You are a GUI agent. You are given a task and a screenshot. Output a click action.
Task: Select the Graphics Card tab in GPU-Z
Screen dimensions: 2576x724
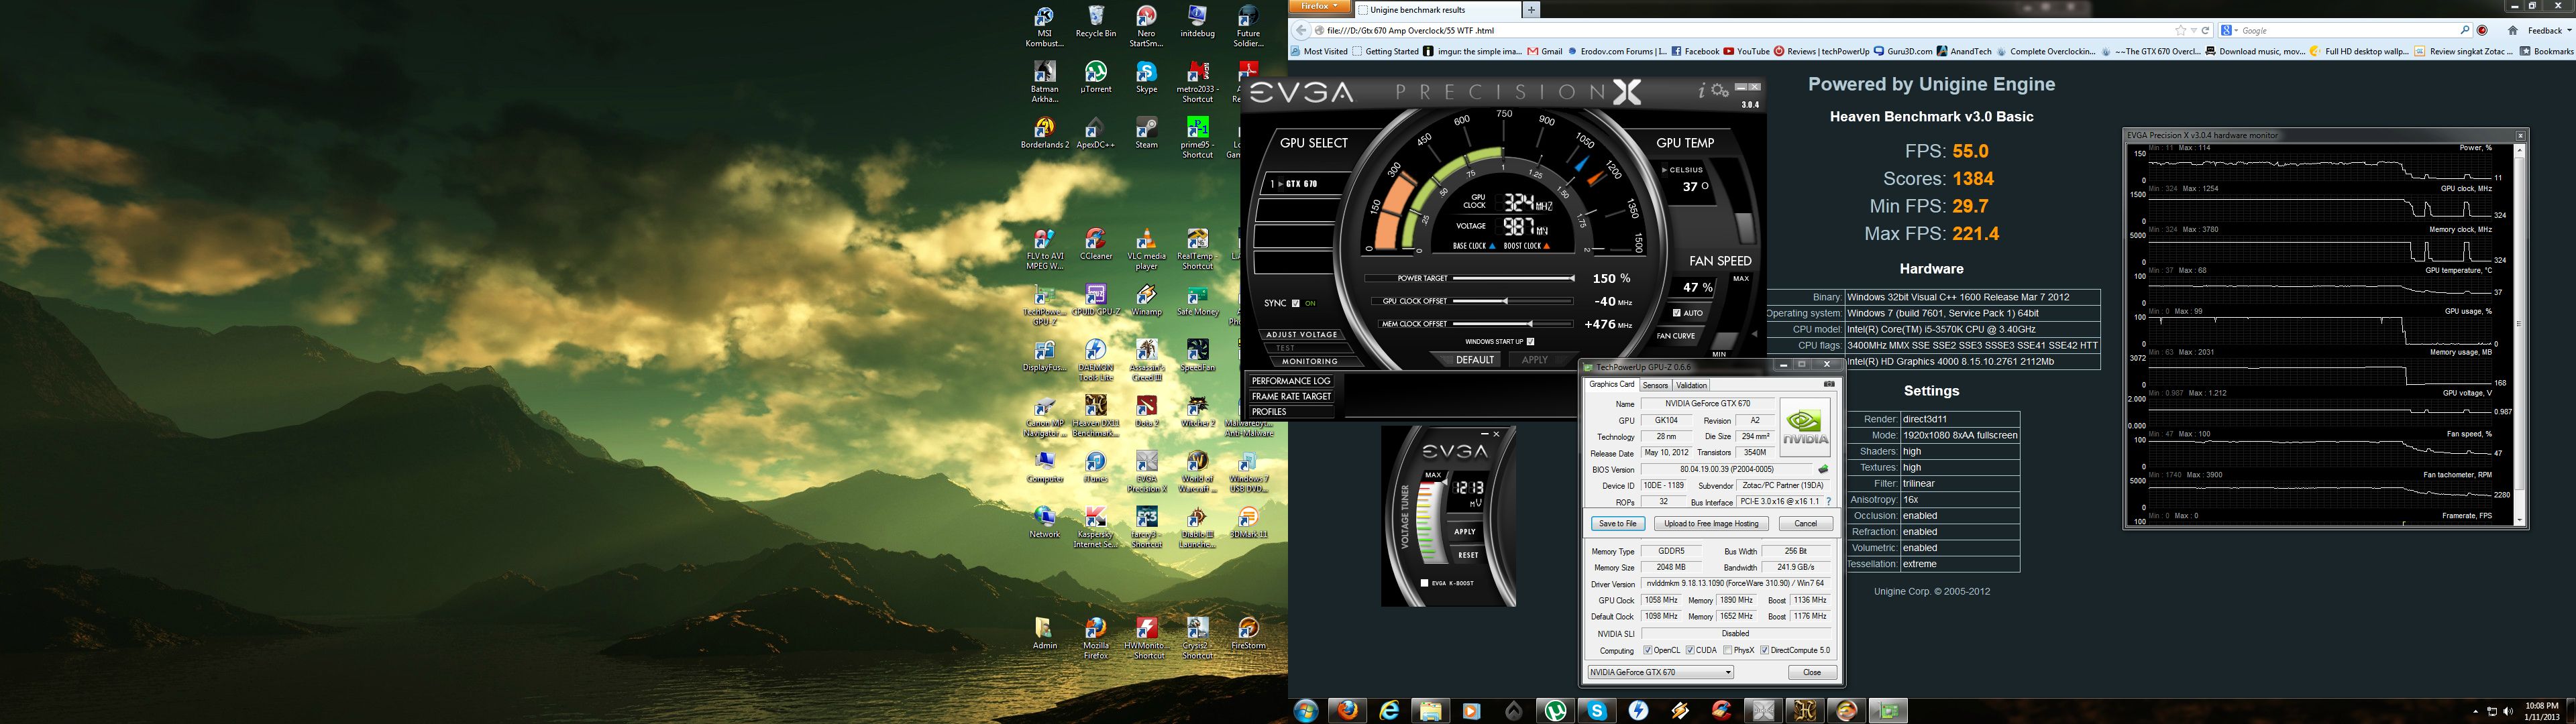(x=1612, y=385)
